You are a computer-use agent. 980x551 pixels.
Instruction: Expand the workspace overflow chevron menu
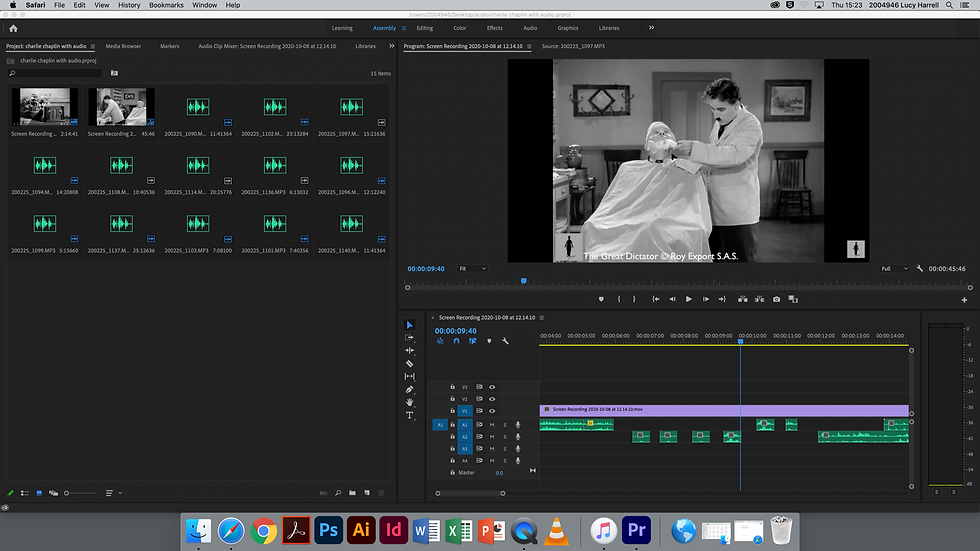652,28
